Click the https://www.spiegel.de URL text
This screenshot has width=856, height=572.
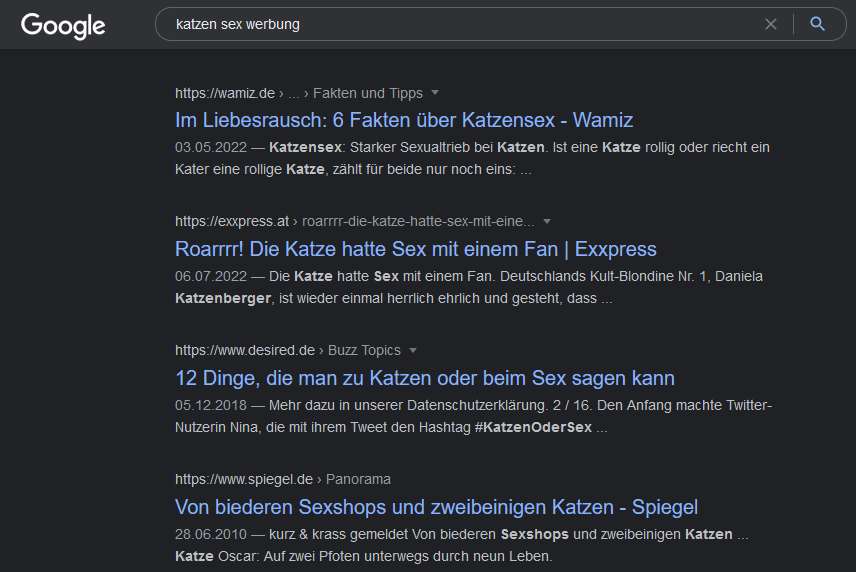244,480
